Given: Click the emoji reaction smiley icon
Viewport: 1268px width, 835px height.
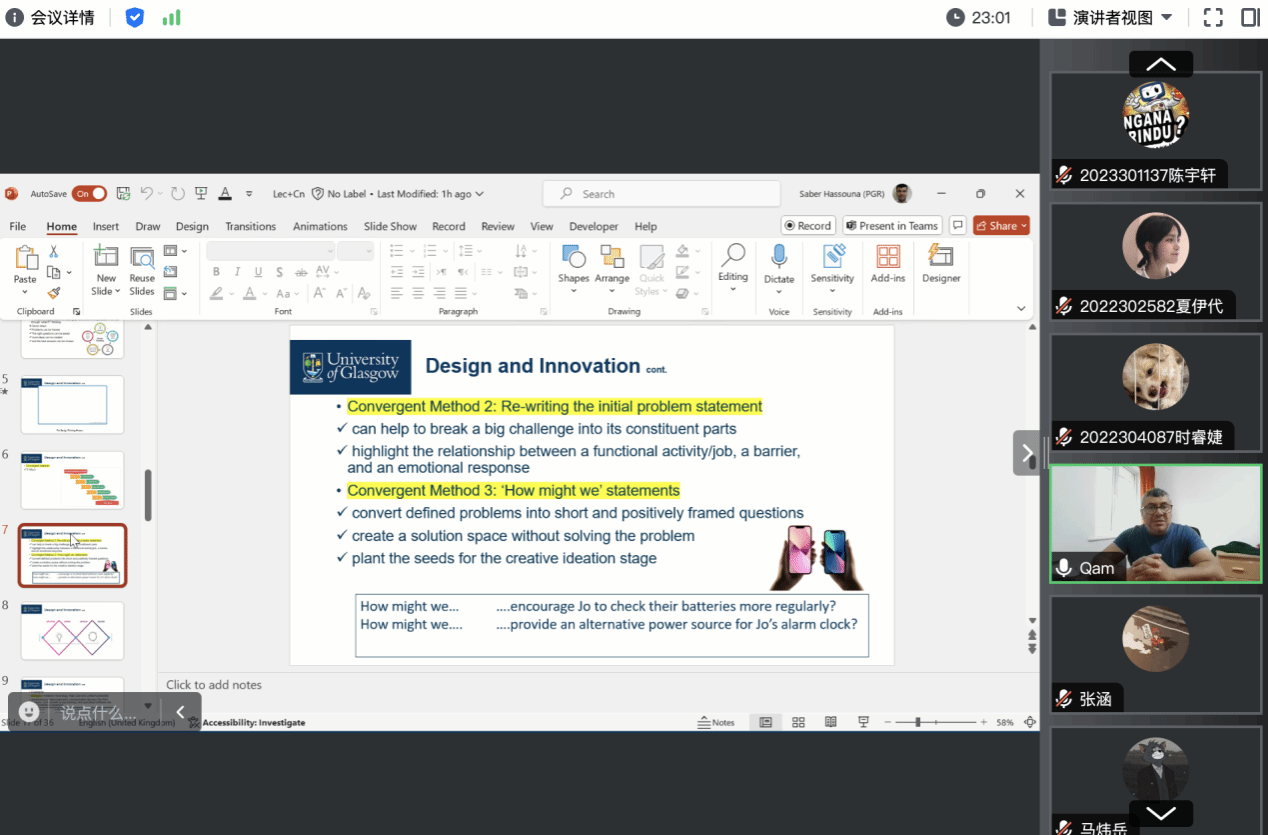Looking at the screenshot, I should coord(30,712).
